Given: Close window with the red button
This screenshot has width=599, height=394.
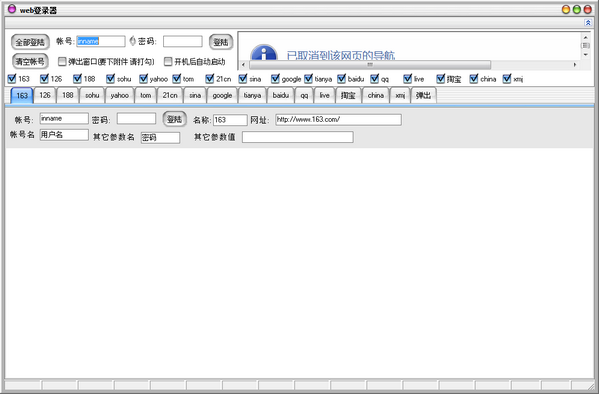Looking at the screenshot, I should pyautogui.click(x=588, y=10).
